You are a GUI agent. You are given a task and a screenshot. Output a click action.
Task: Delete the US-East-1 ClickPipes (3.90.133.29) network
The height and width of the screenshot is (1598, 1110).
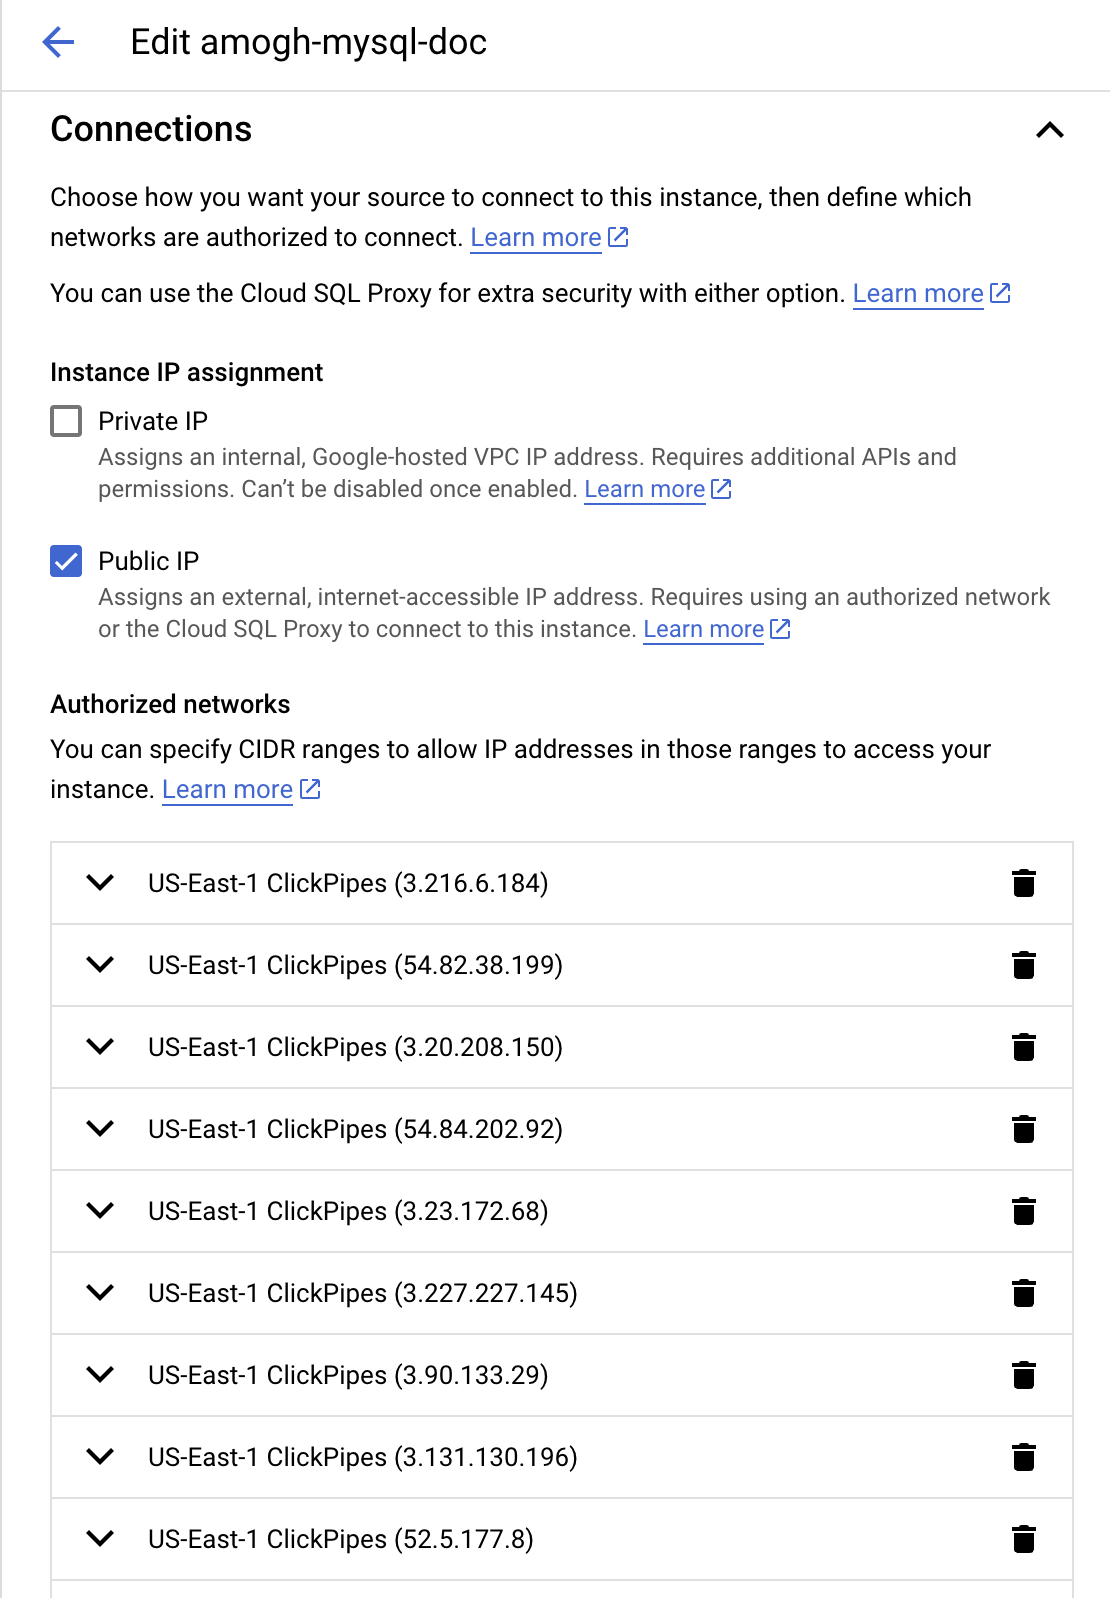click(1025, 1375)
